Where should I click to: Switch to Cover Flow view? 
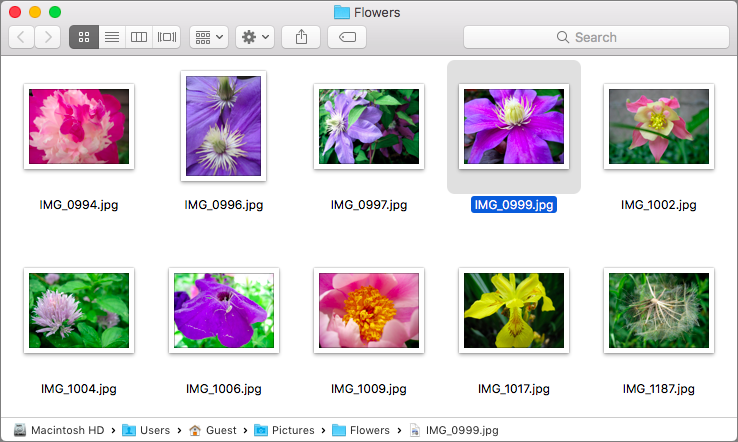(x=167, y=37)
